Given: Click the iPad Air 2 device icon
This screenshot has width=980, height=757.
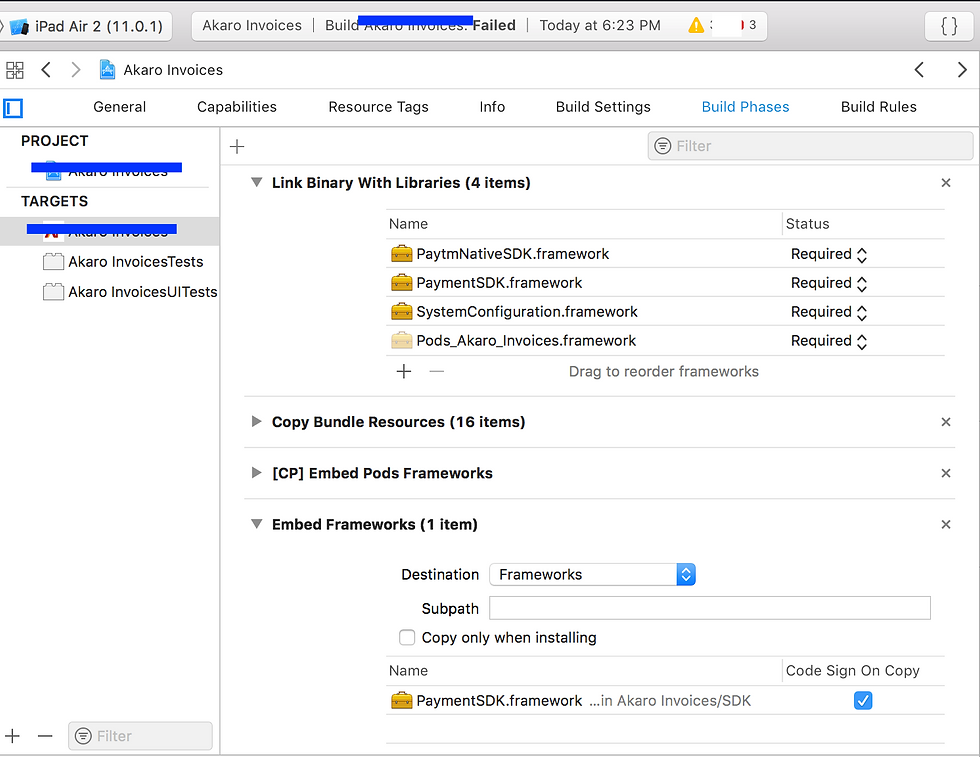Looking at the screenshot, I should point(19,27).
